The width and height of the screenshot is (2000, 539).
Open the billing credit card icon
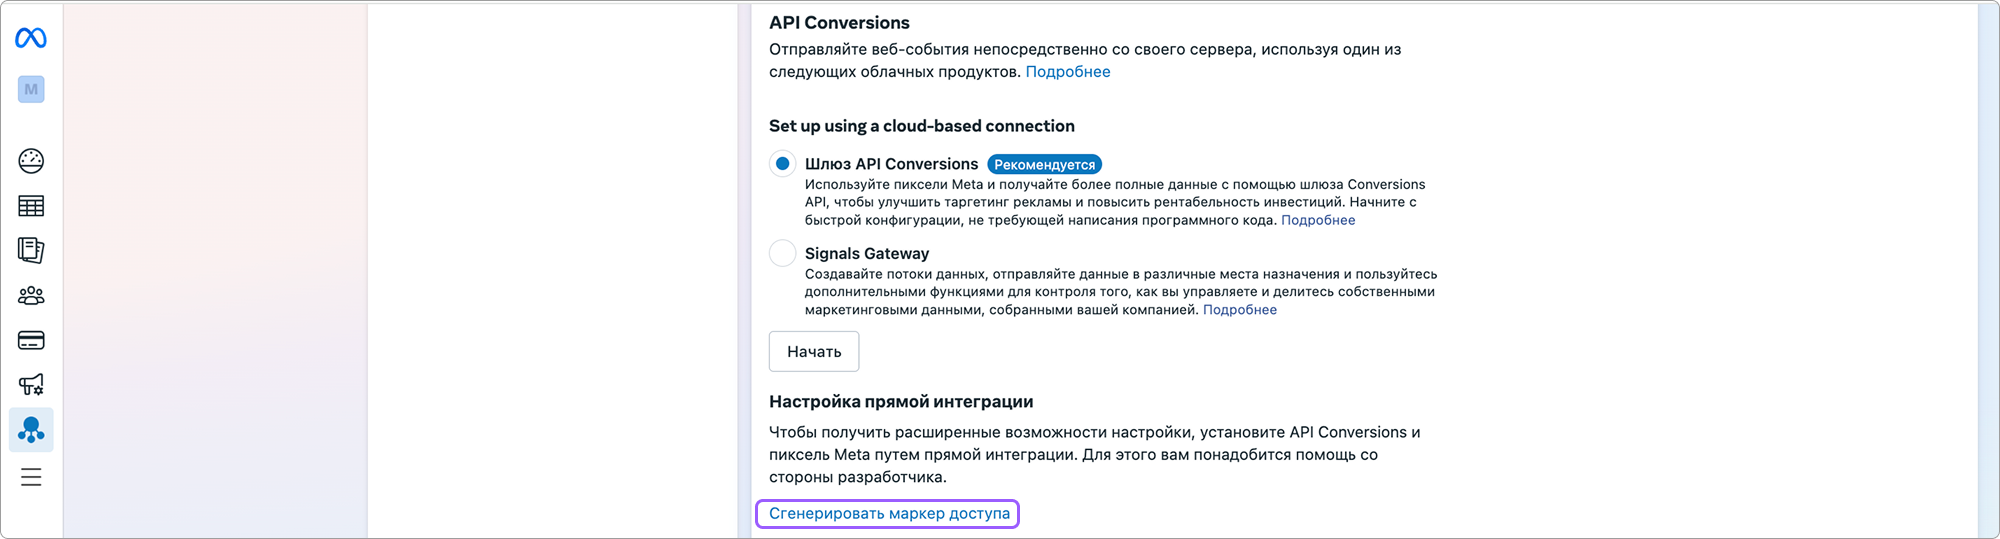pyautogui.click(x=31, y=340)
